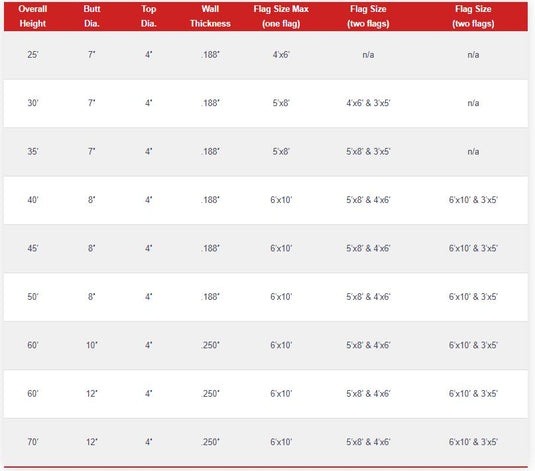The width and height of the screenshot is (535, 471).
Task: Click 5'x8' & 4'x6' in the 70' row
Action: coord(368,442)
